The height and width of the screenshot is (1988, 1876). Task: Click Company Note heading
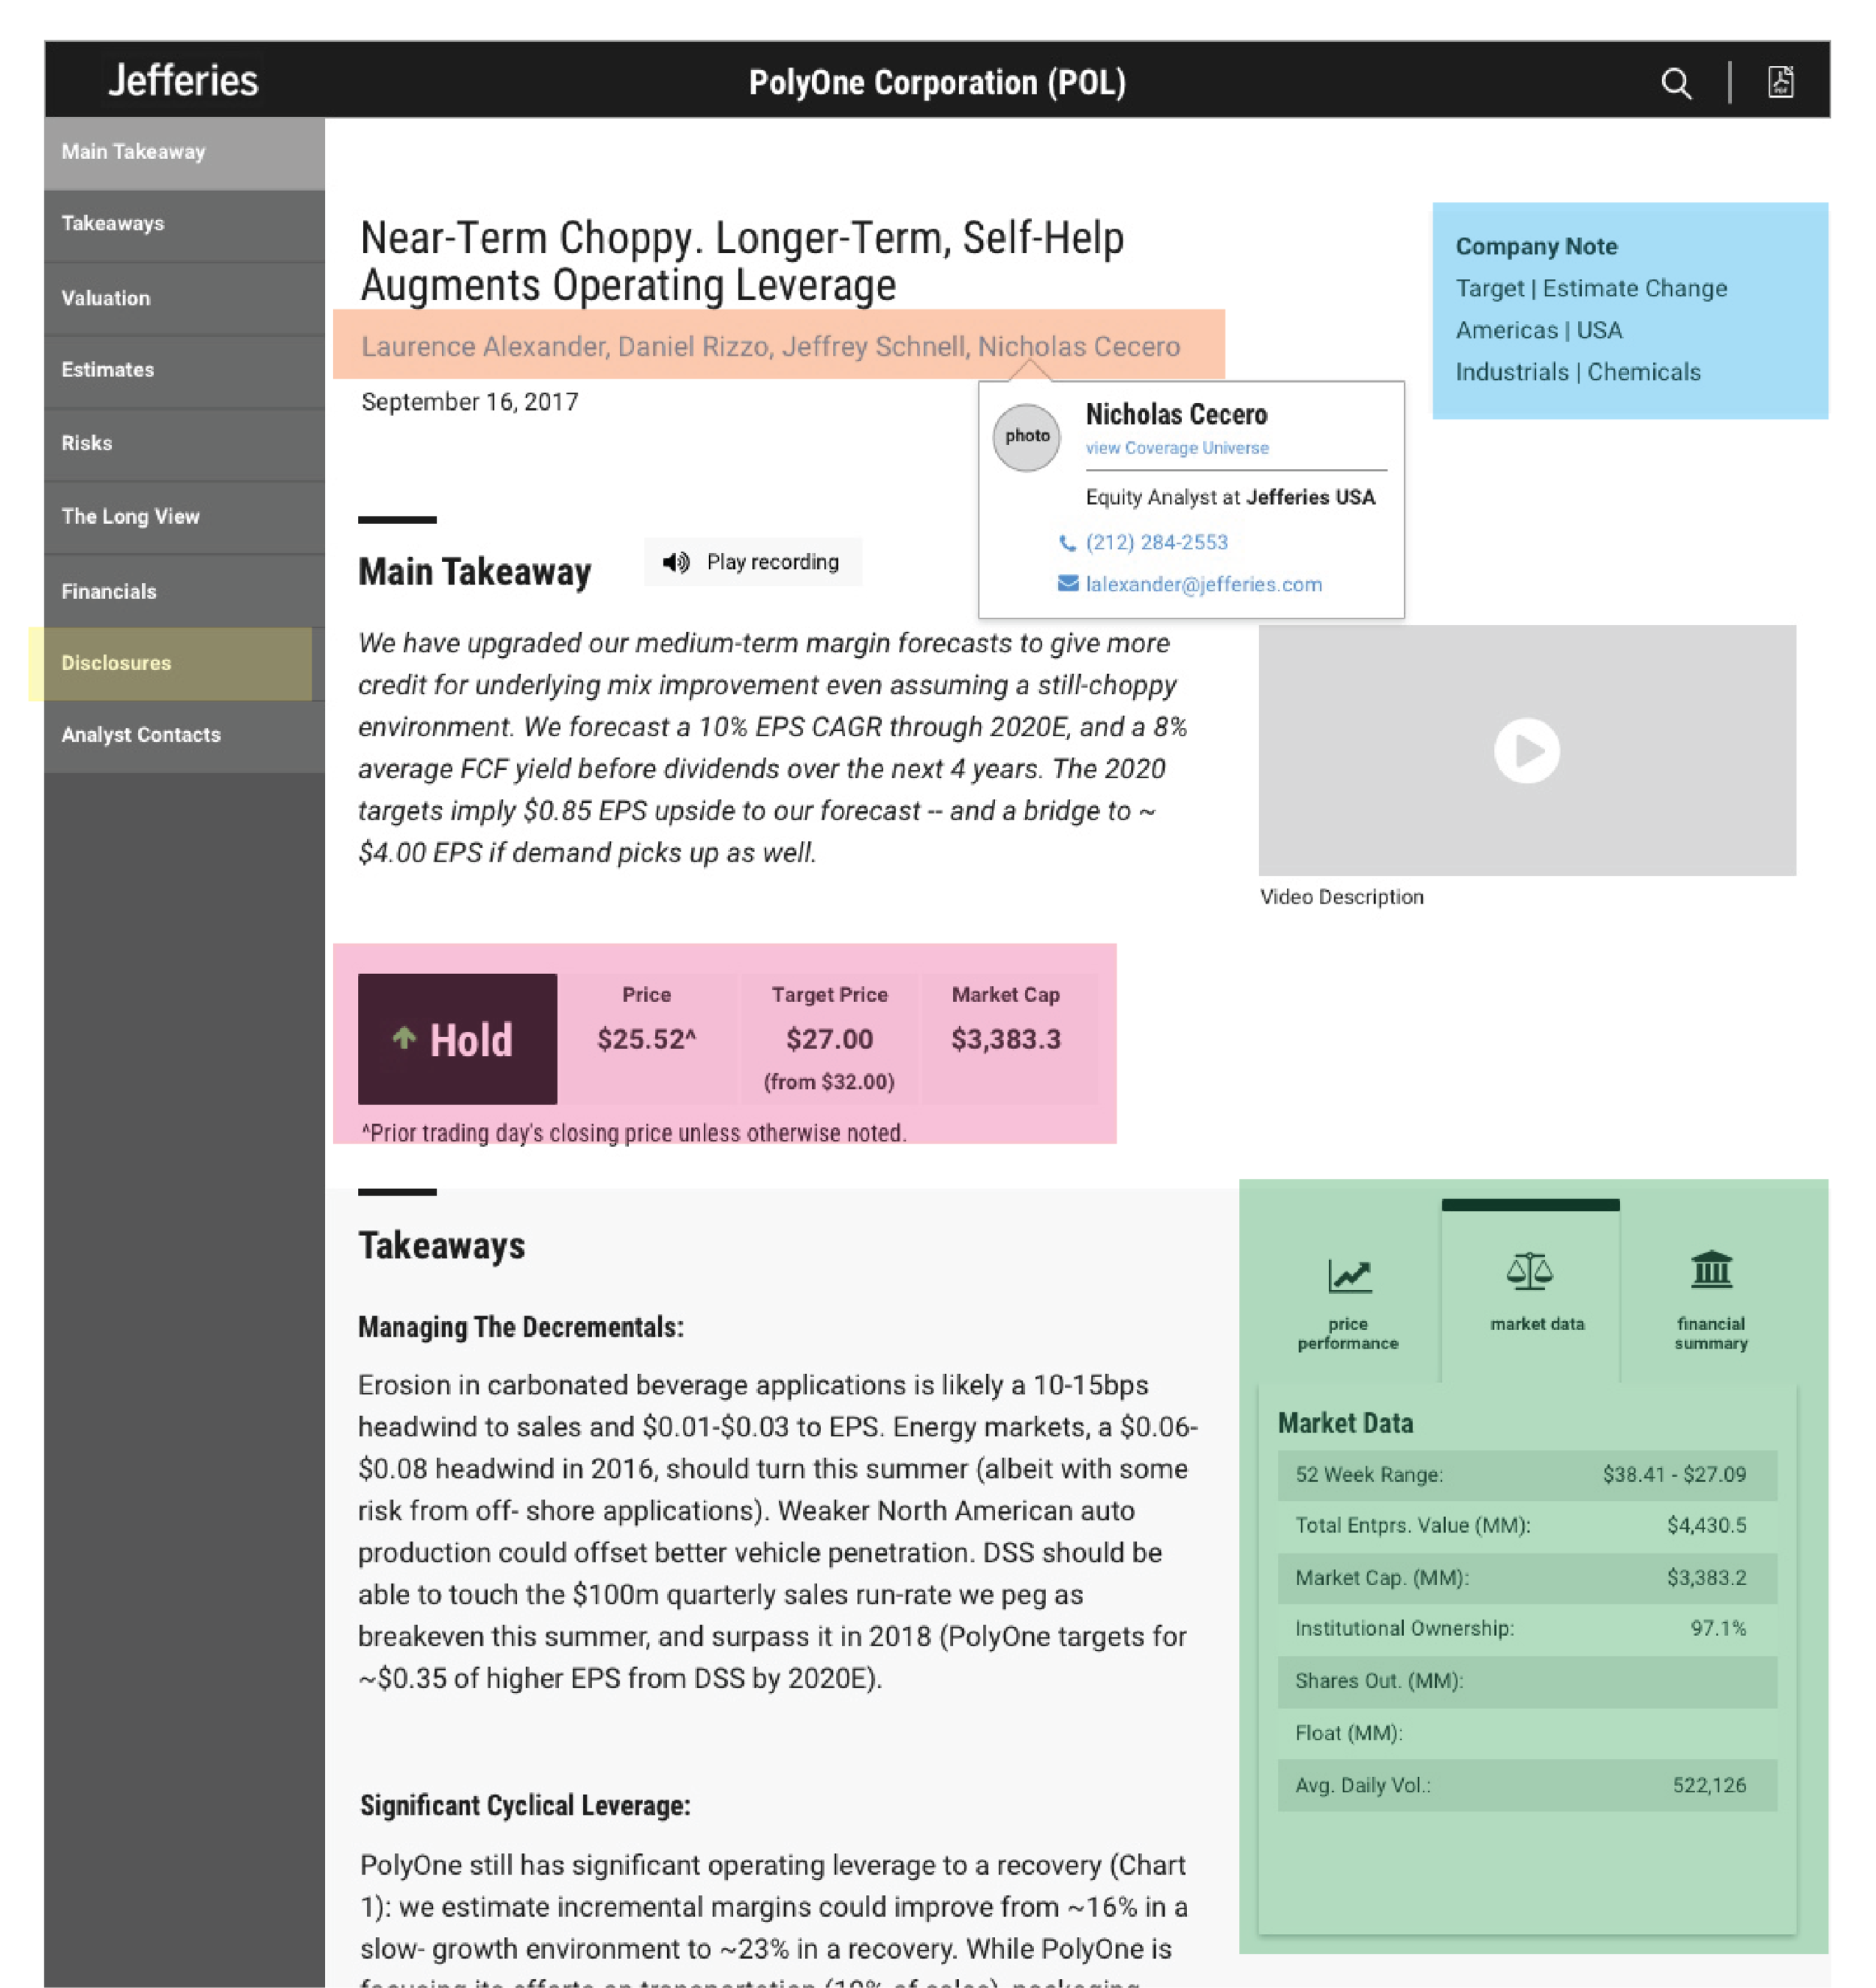pos(1536,246)
